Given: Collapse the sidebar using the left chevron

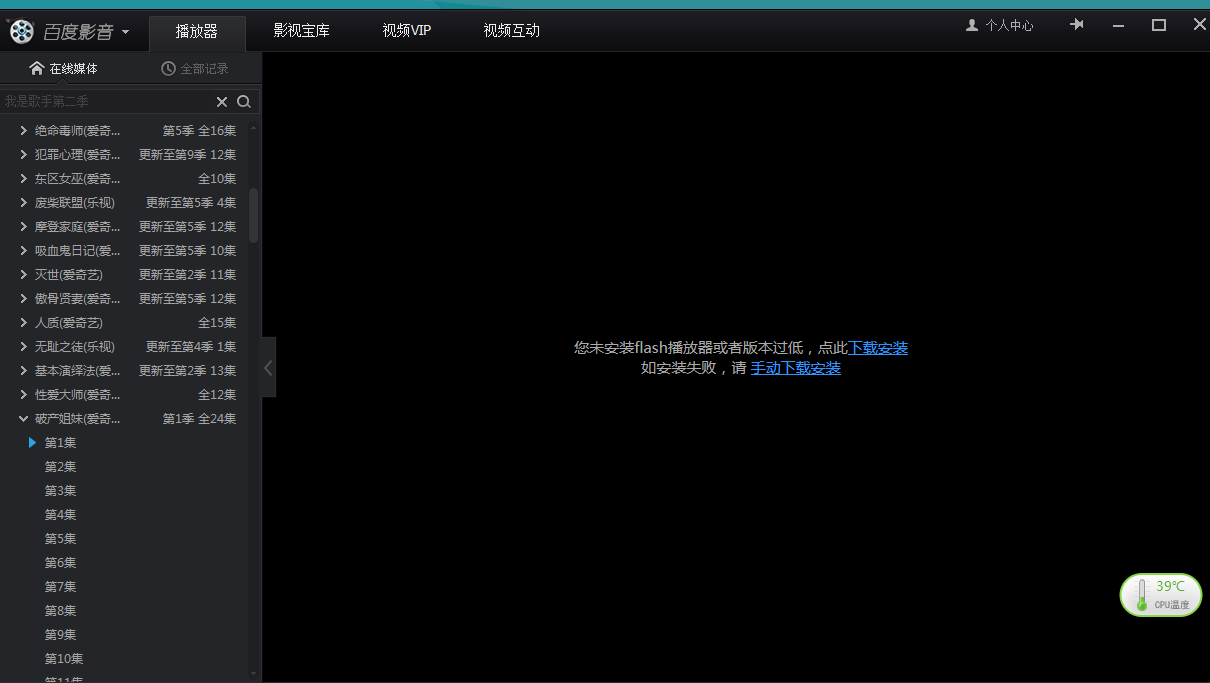Looking at the screenshot, I should (268, 367).
